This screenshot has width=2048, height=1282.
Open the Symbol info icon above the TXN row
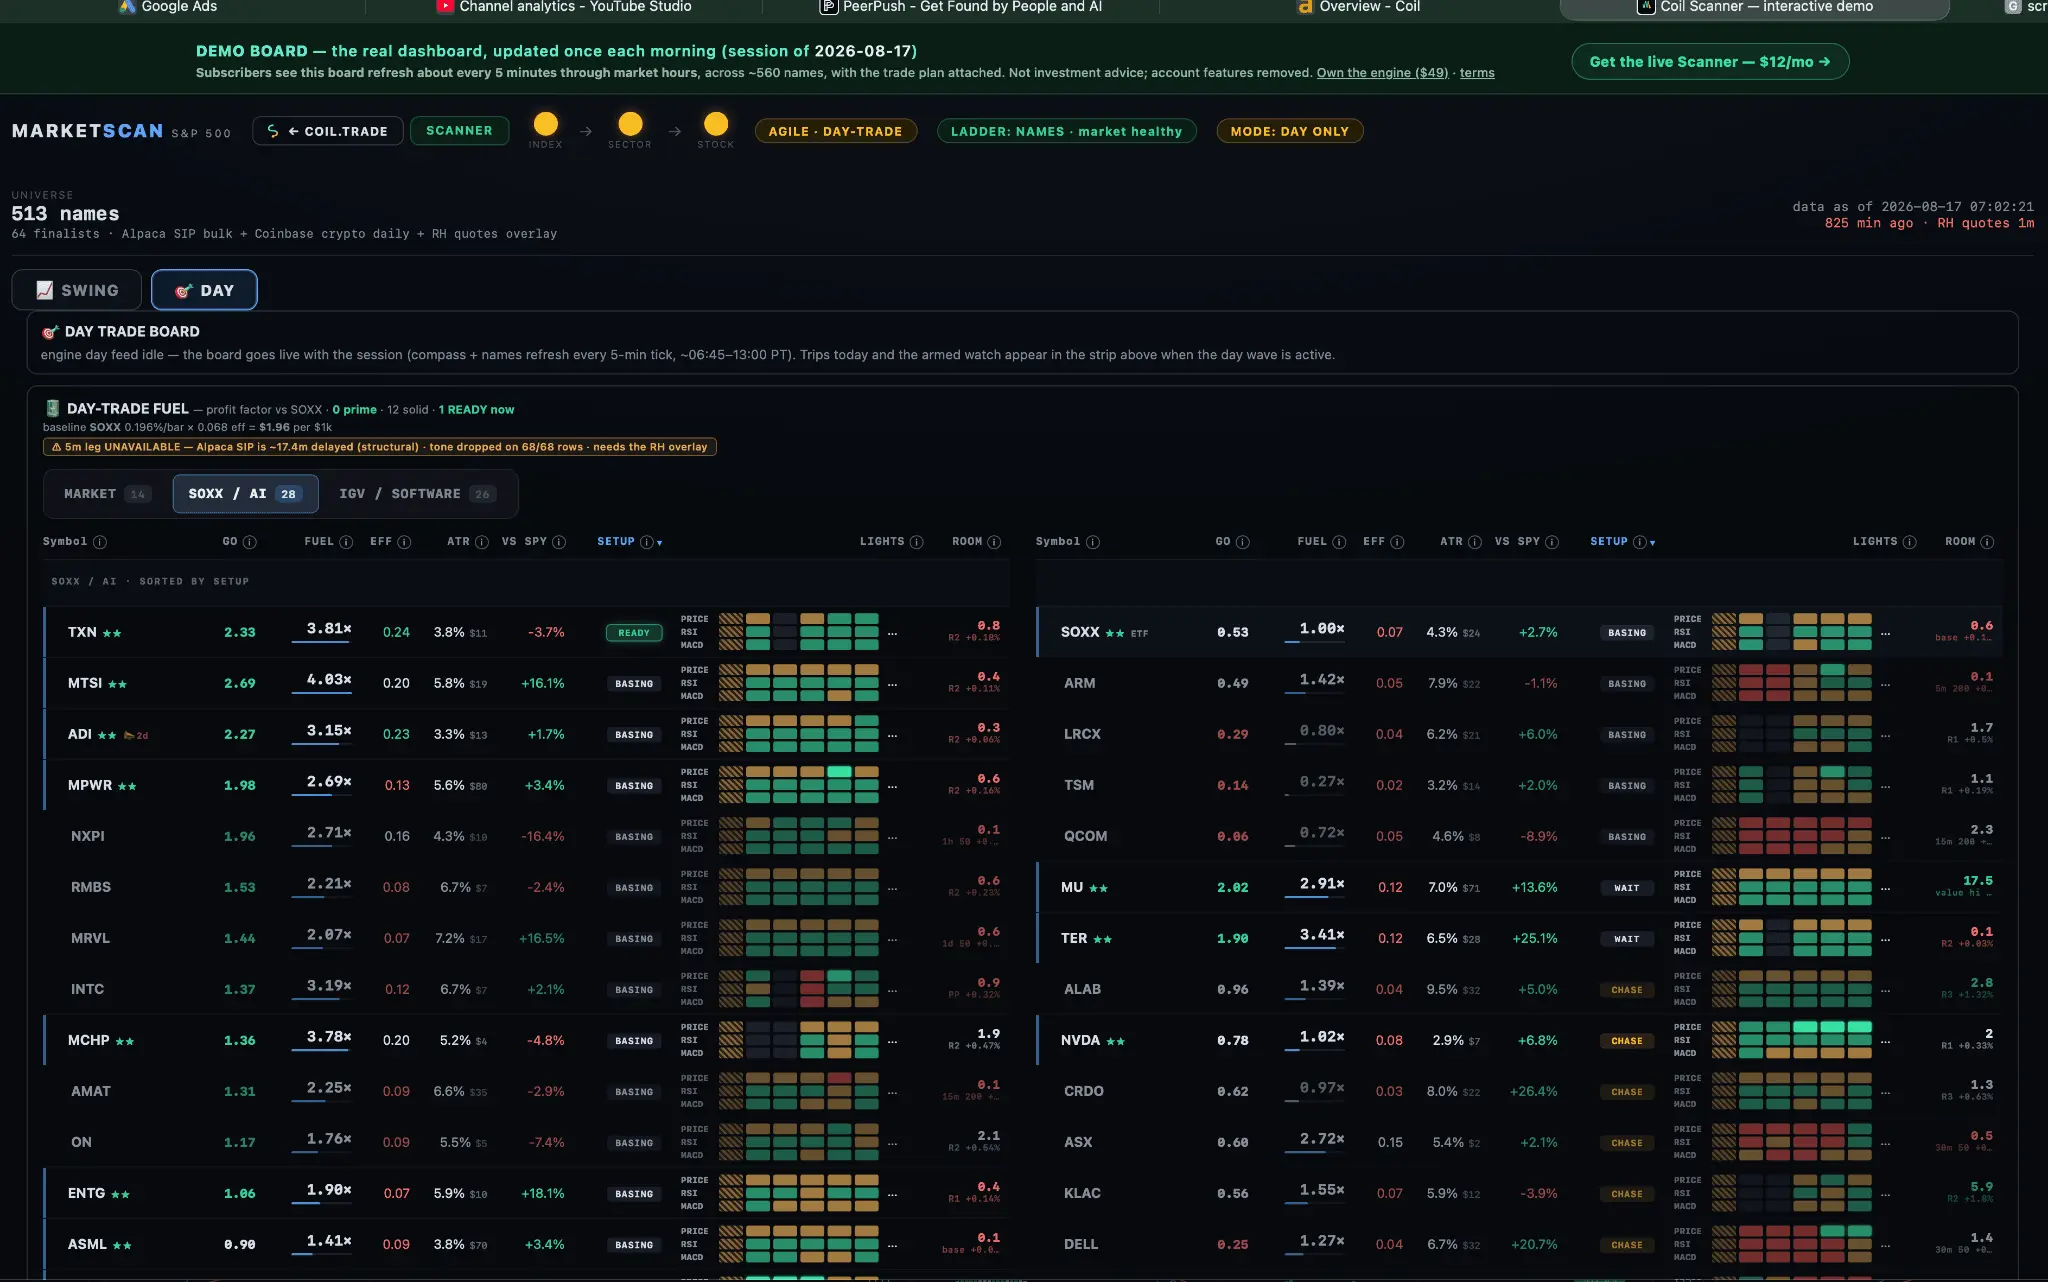(x=100, y=542)
